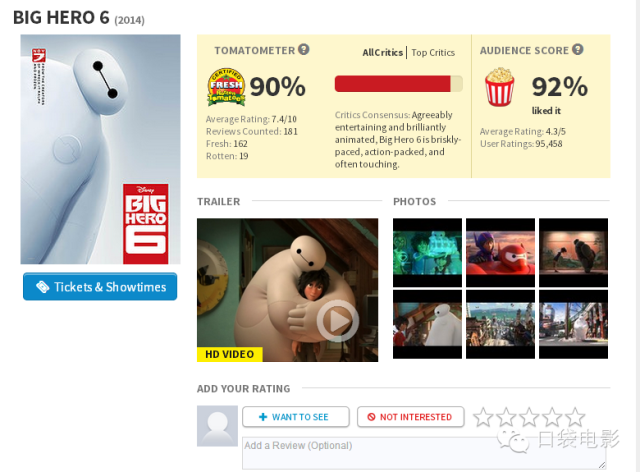The image size is (640, 472).
Task: Select the third rating star
Action: pos(529,417)
